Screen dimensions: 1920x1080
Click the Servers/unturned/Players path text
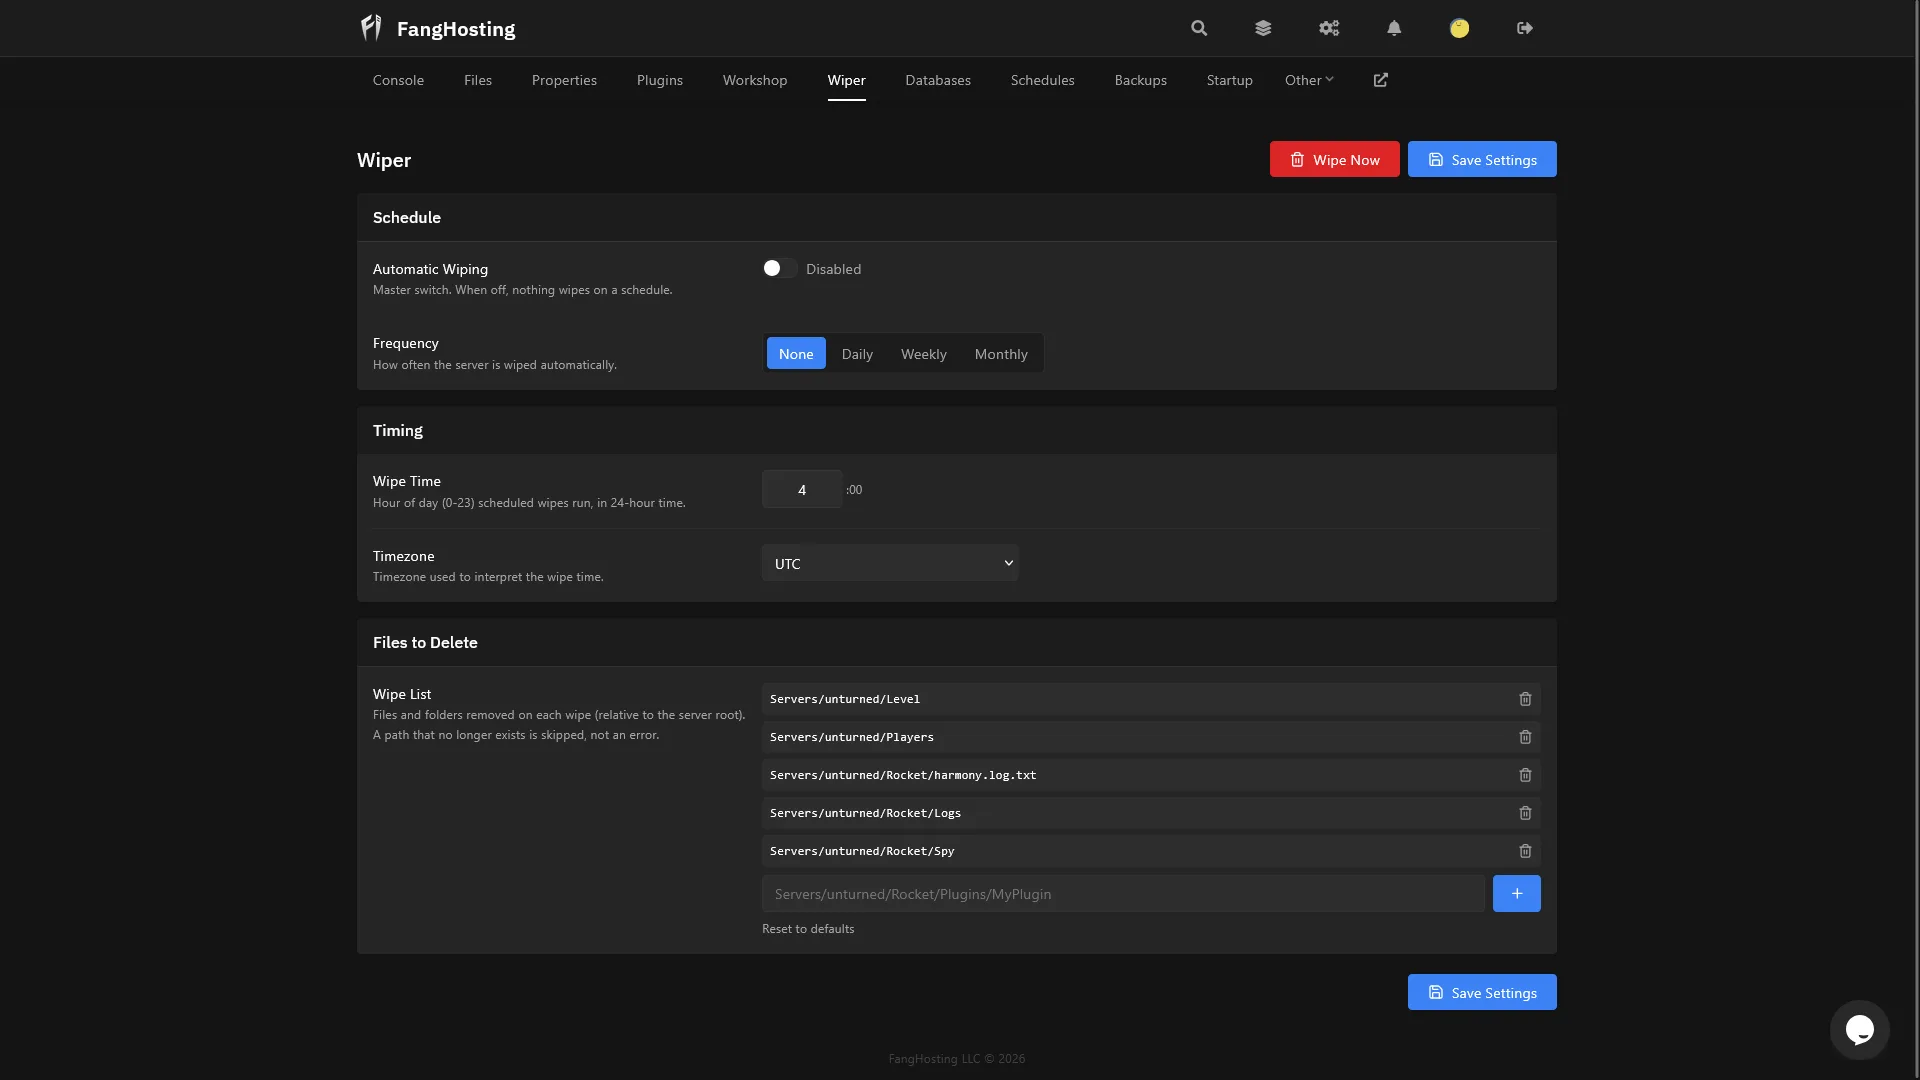[x=852, y=737]
